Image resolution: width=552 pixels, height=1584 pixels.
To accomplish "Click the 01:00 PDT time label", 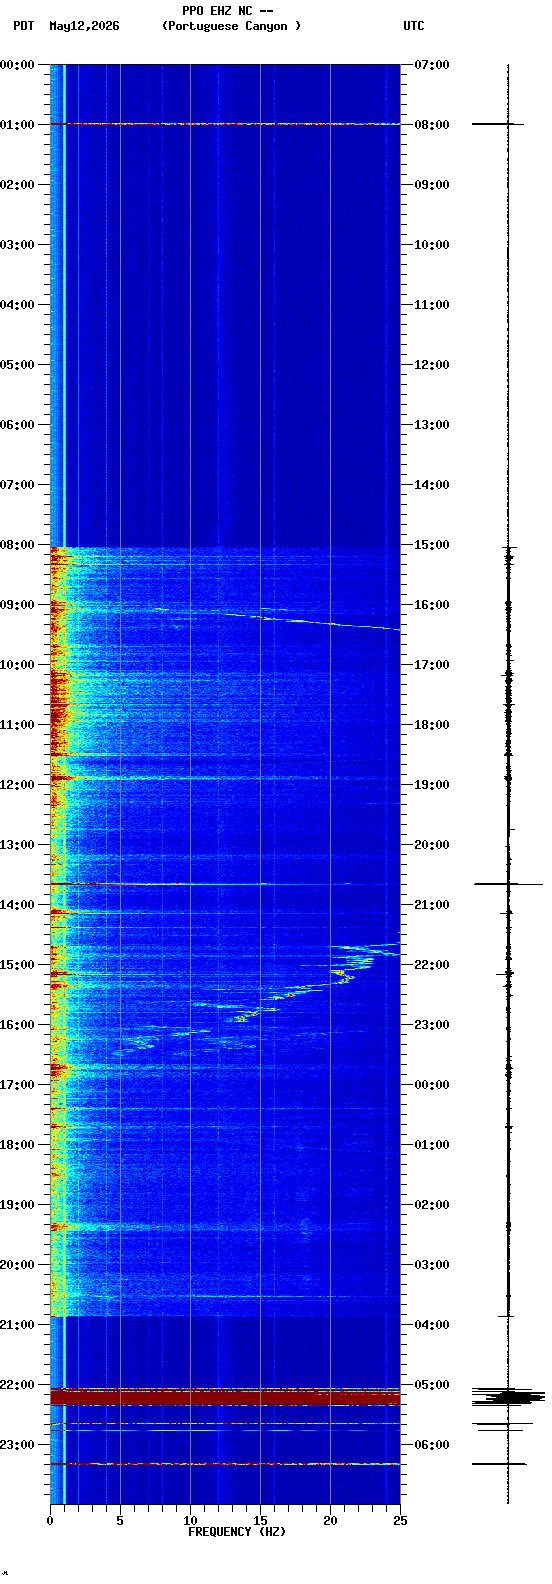I will point(18,125).
